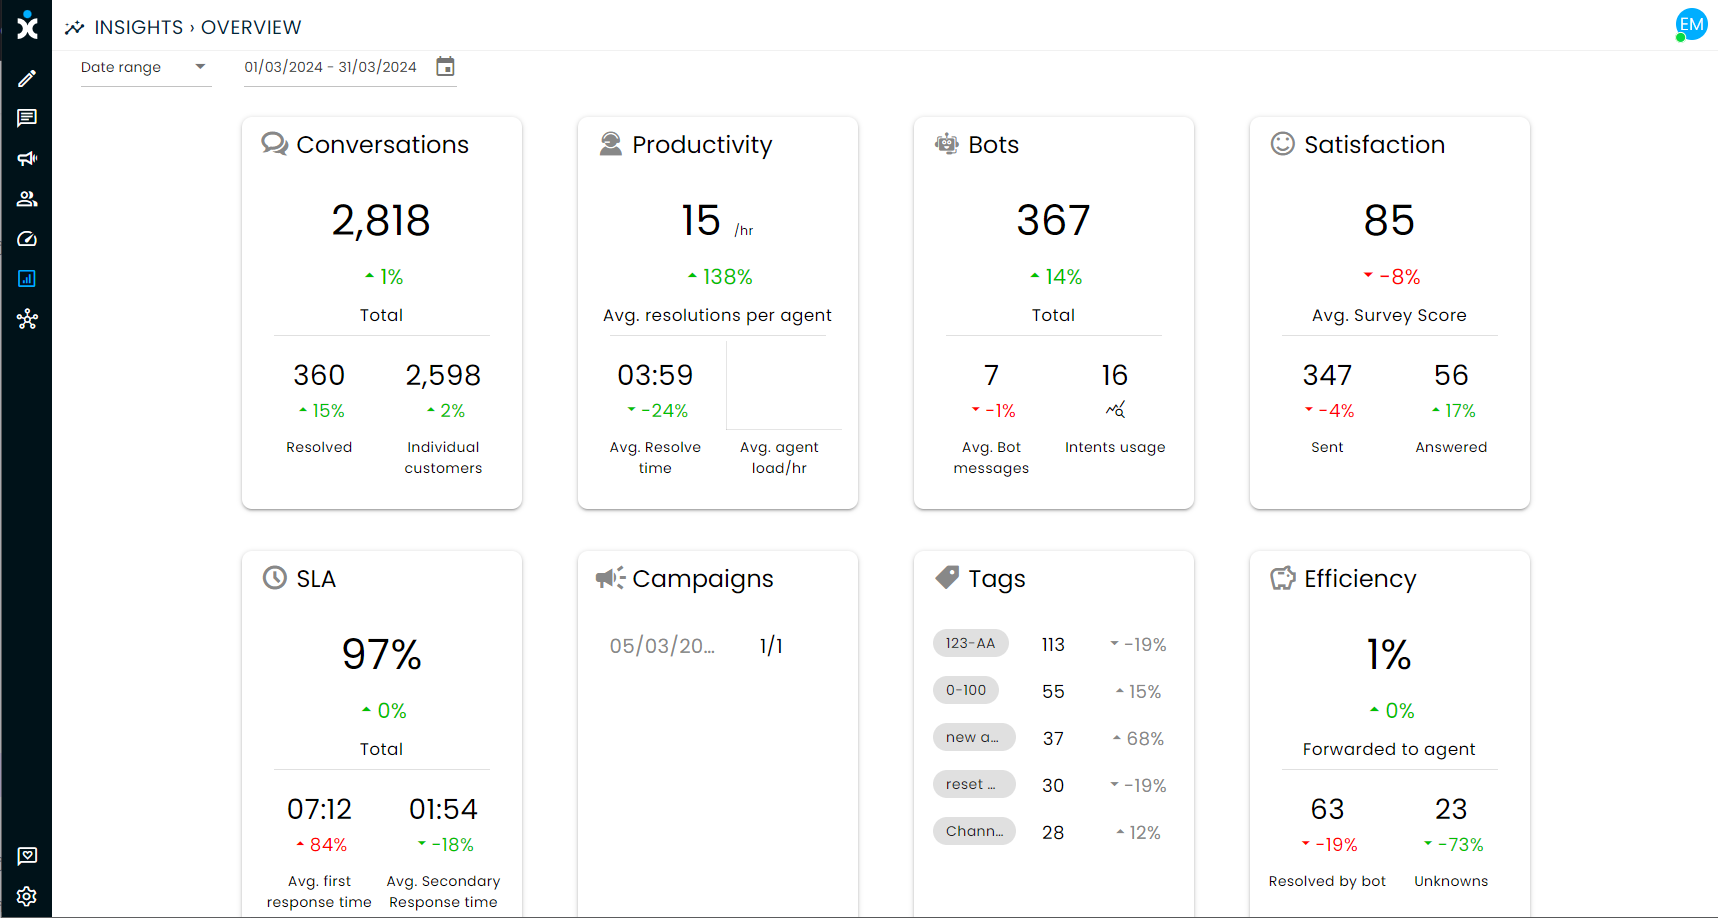The height and width of the screenshot is (918, 1718).
Task: Click the 138% productivity change indicator
Action: click(x=719, y=276)
